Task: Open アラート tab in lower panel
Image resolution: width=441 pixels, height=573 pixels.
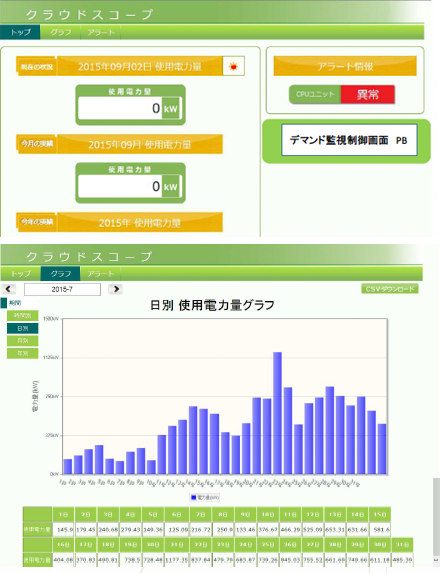Action: [x=100, y=273]
